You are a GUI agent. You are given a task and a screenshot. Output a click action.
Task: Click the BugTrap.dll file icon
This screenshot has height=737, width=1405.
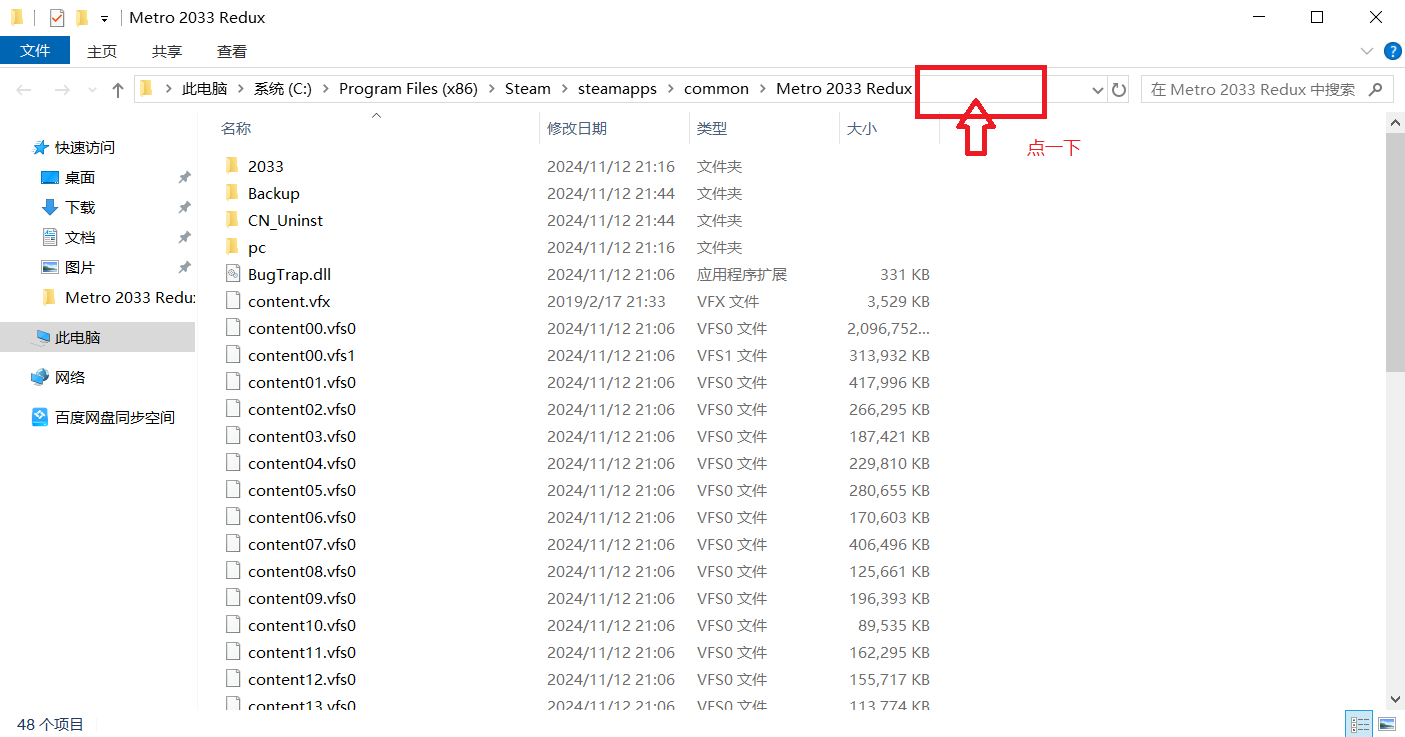pyautogui.click(x=233, y=274)
